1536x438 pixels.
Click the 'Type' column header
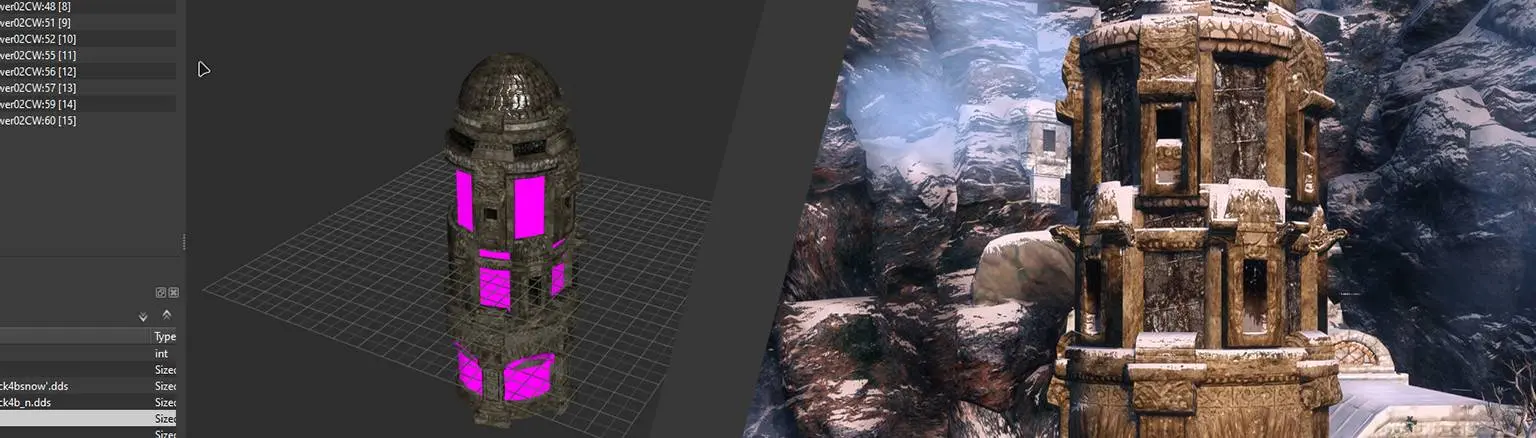(164, 337)
